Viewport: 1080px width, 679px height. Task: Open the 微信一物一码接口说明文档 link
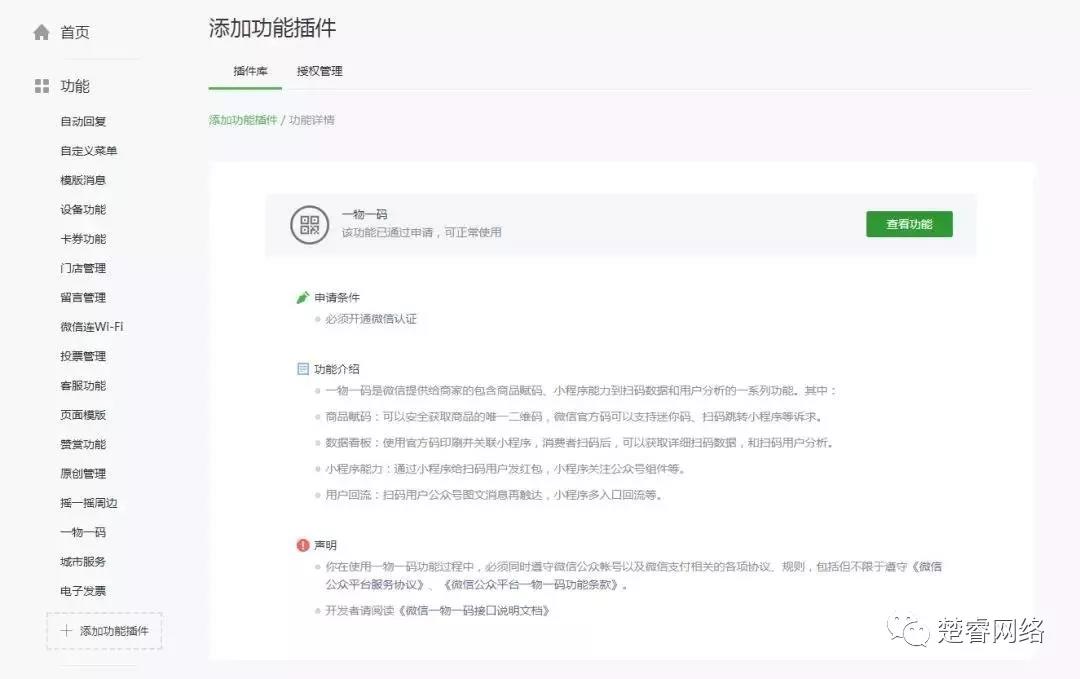coord(473,611)
